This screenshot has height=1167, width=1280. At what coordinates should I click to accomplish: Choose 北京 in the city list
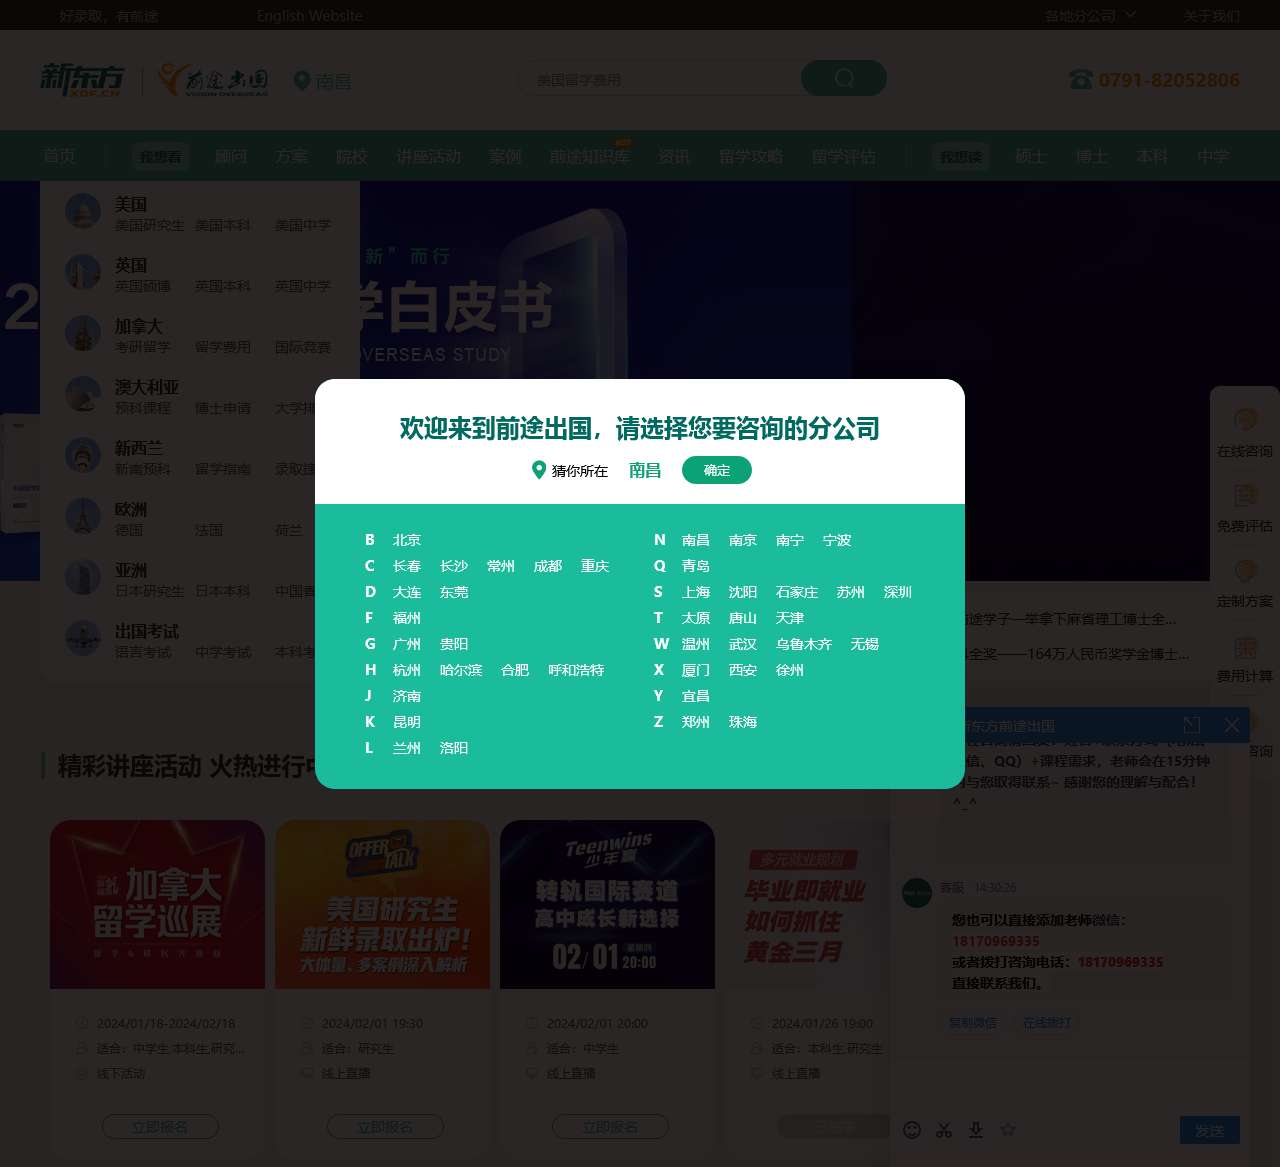pyautogui.click(x=407, y=540)
